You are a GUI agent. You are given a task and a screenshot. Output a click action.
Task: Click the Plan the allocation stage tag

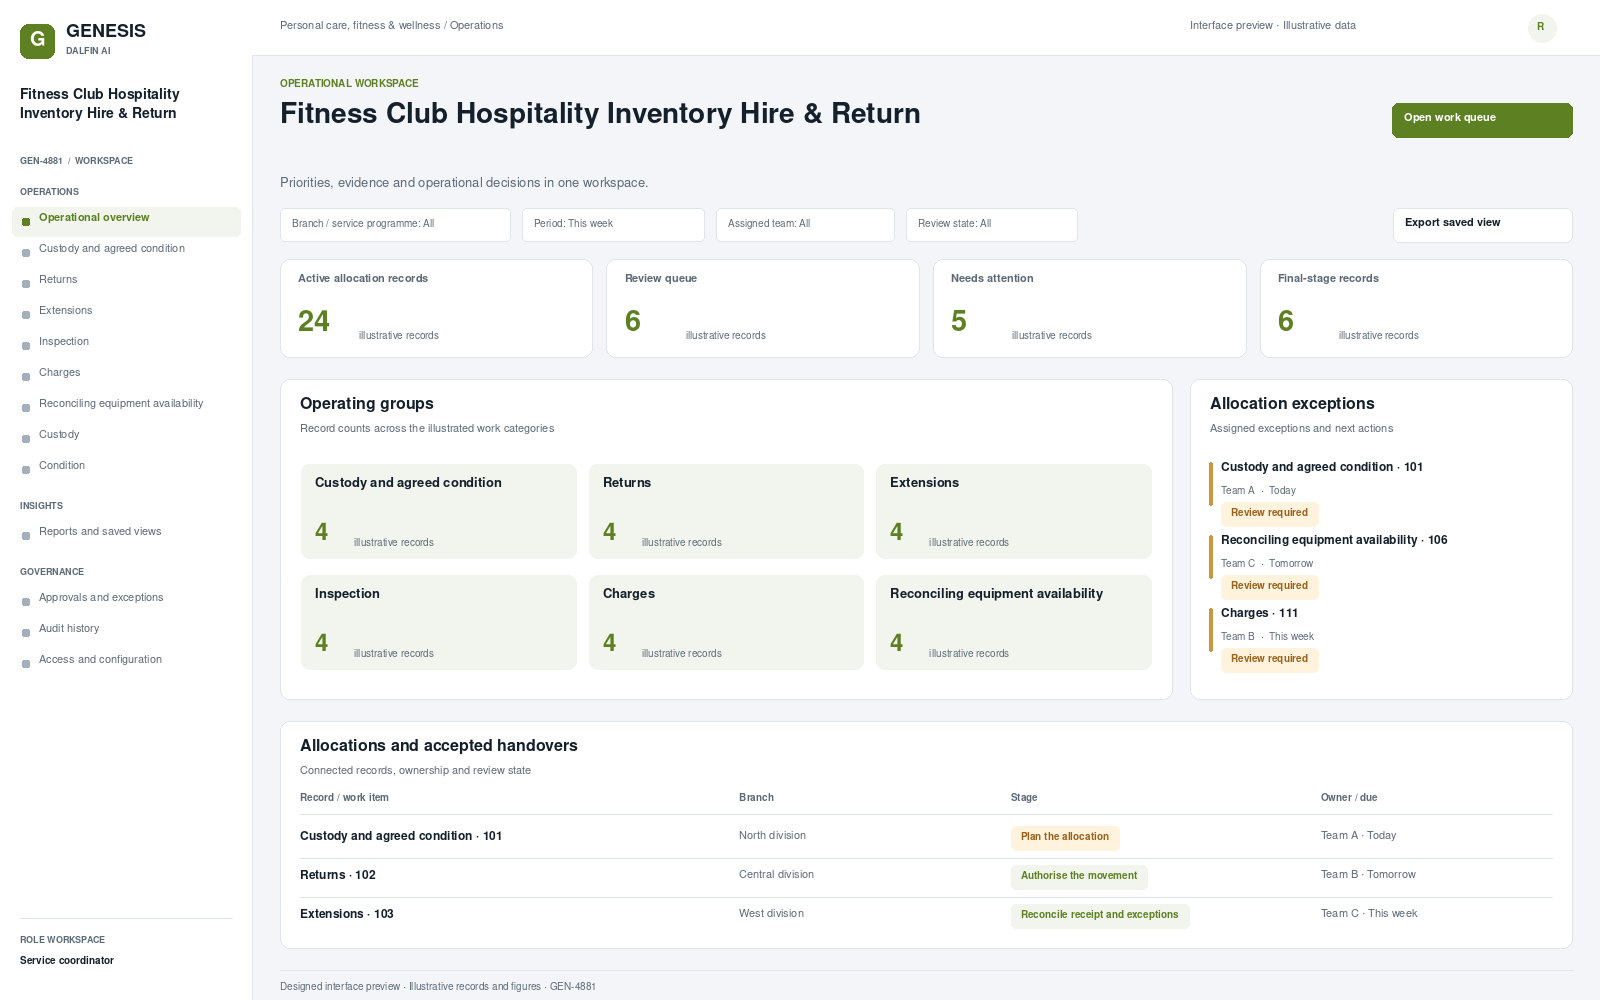1065,838
